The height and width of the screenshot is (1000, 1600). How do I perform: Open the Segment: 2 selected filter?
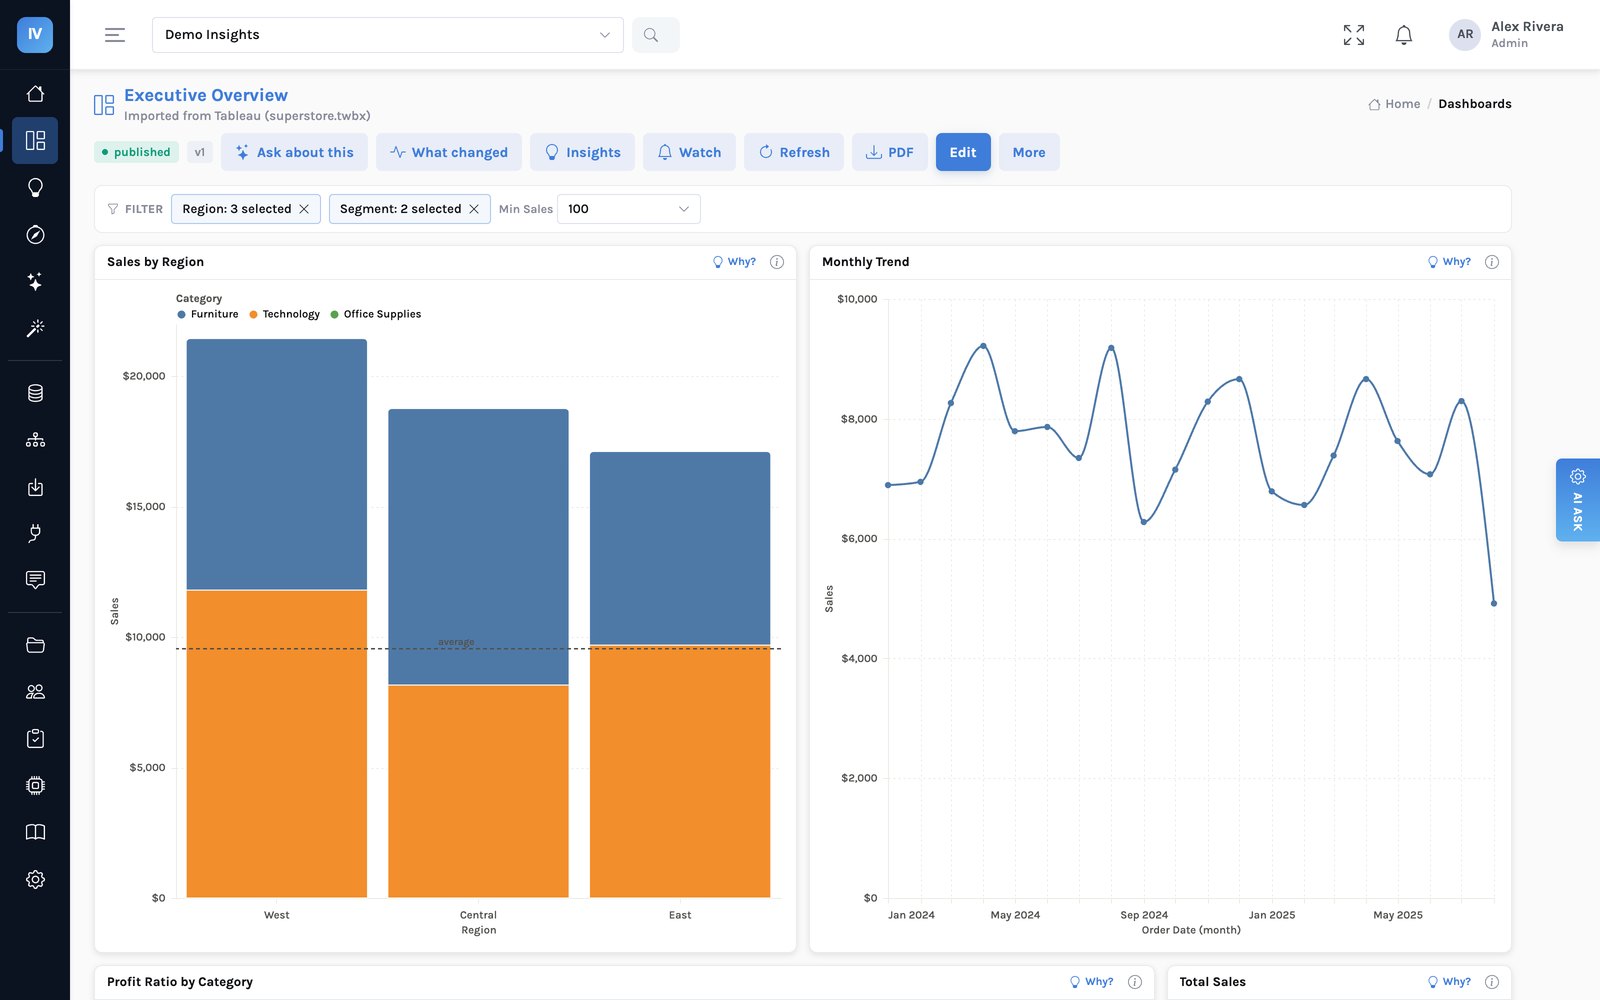coord(409,209)
